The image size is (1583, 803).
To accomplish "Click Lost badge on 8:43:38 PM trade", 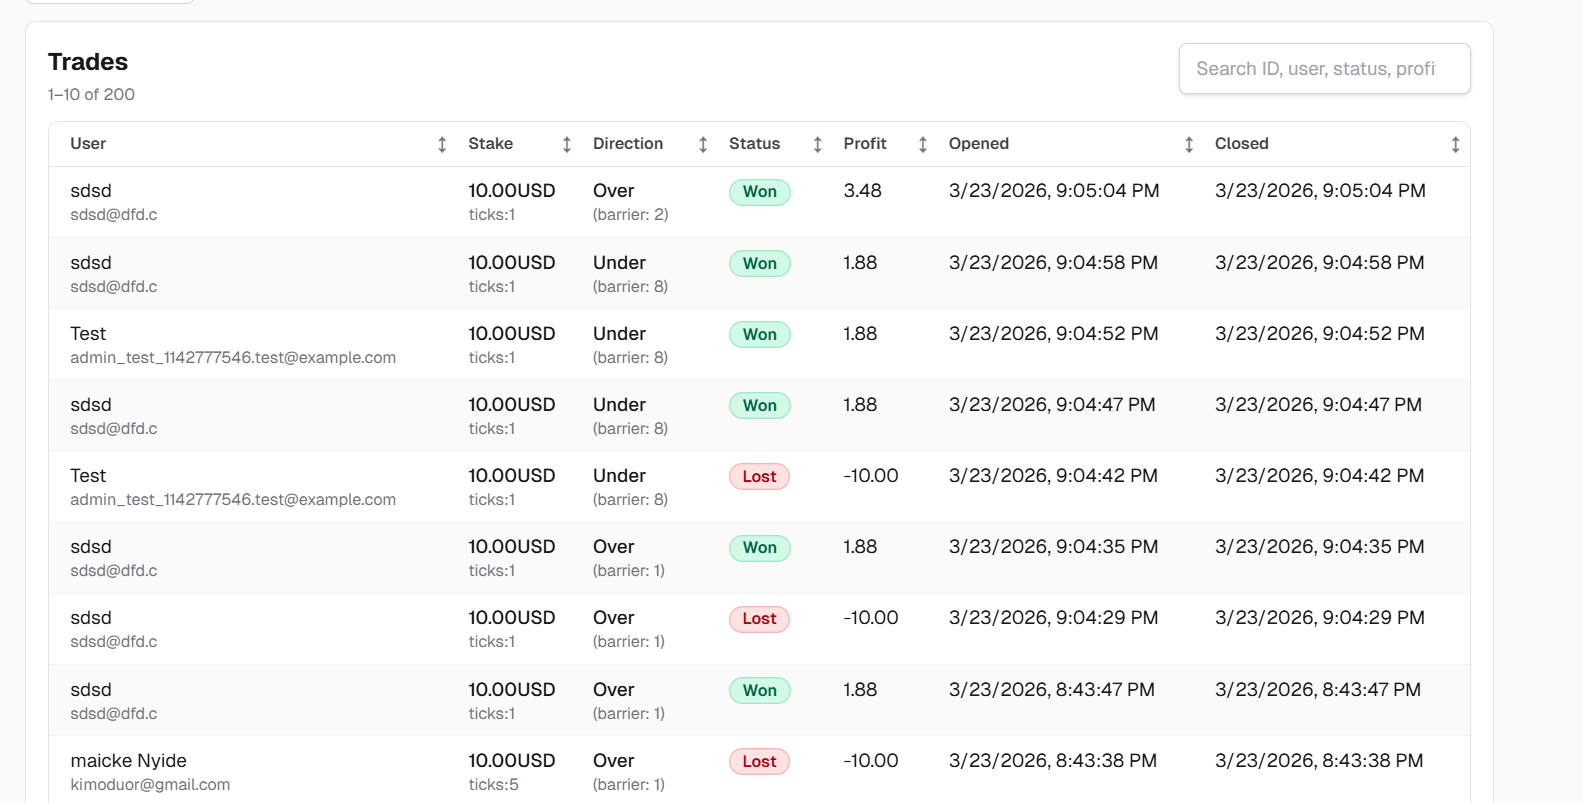I will [x=759, y=762].
